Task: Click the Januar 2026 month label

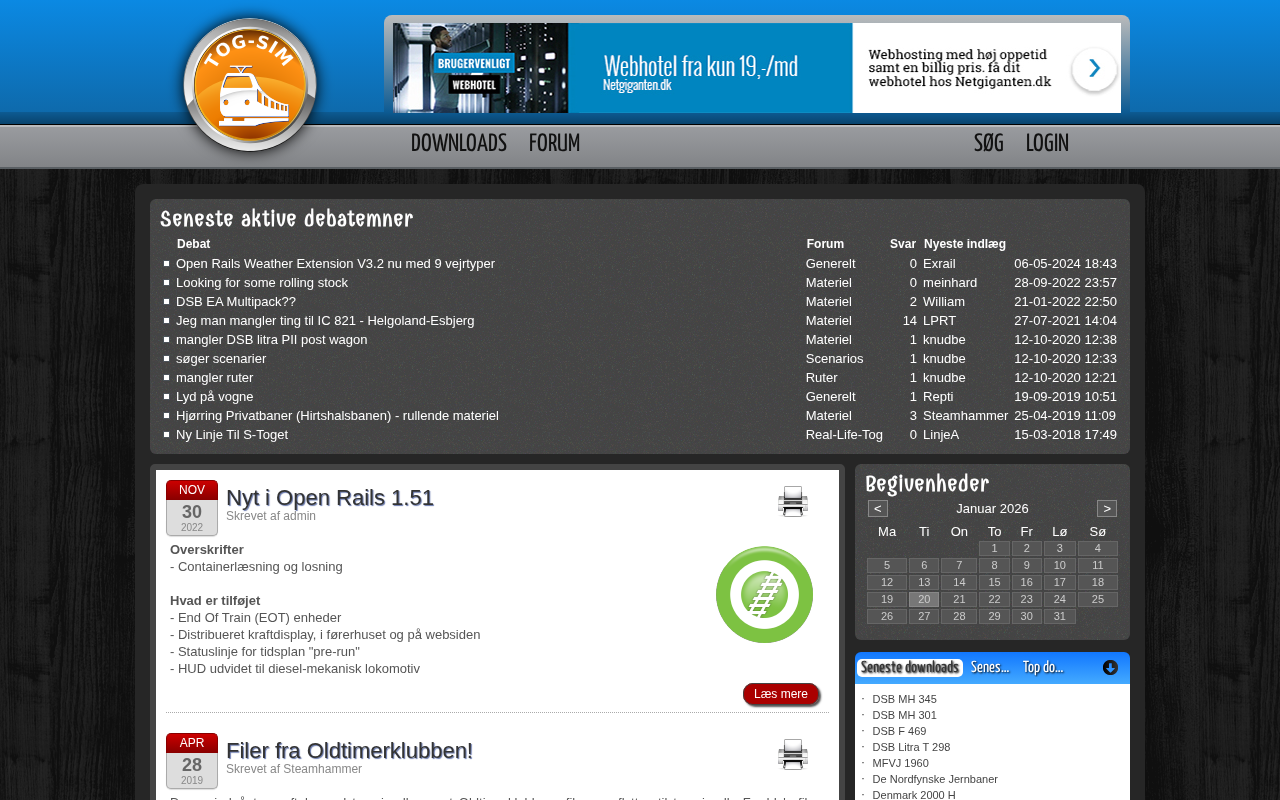Action: coord(992,508)
